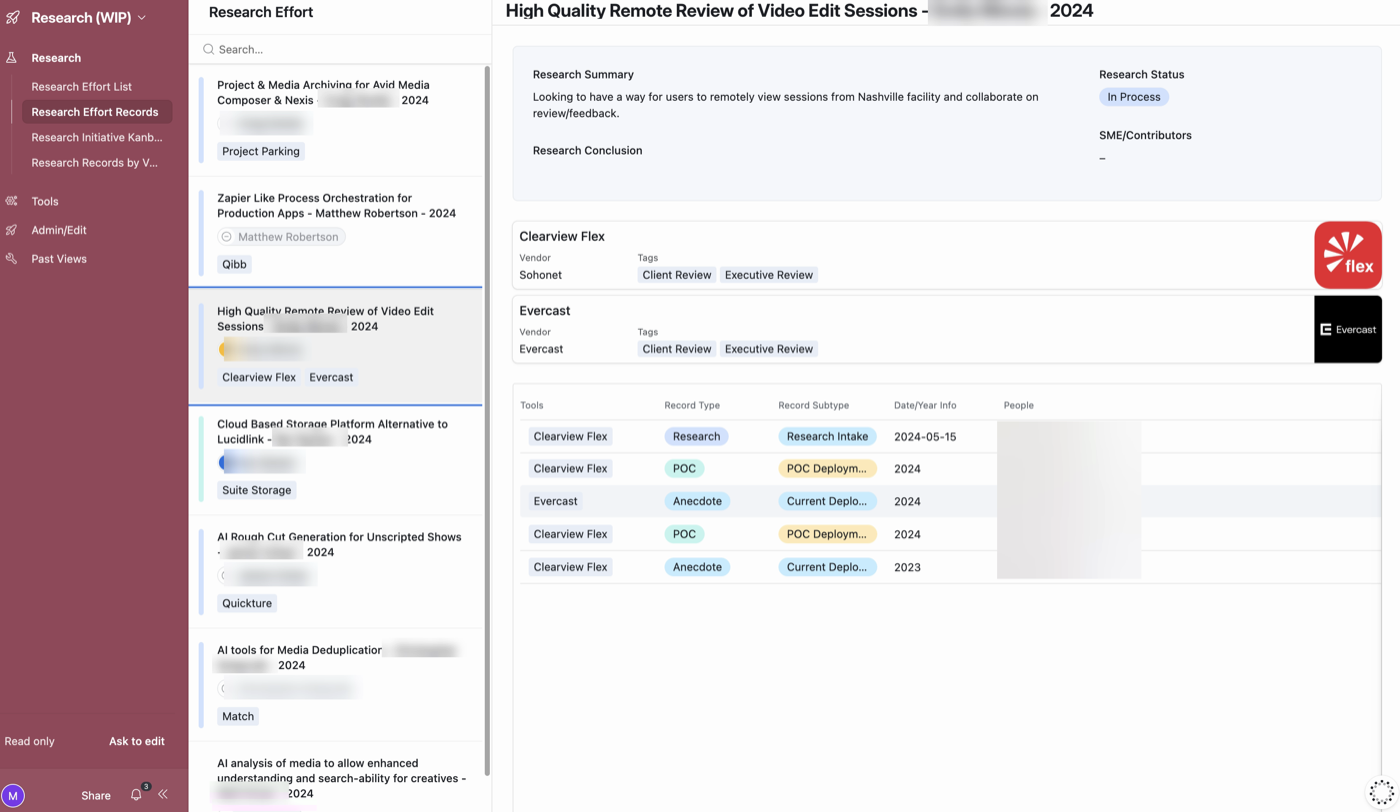Click the record list vertical scrollbar
The height and width of the screenshot is (812, 1400).
487,420
